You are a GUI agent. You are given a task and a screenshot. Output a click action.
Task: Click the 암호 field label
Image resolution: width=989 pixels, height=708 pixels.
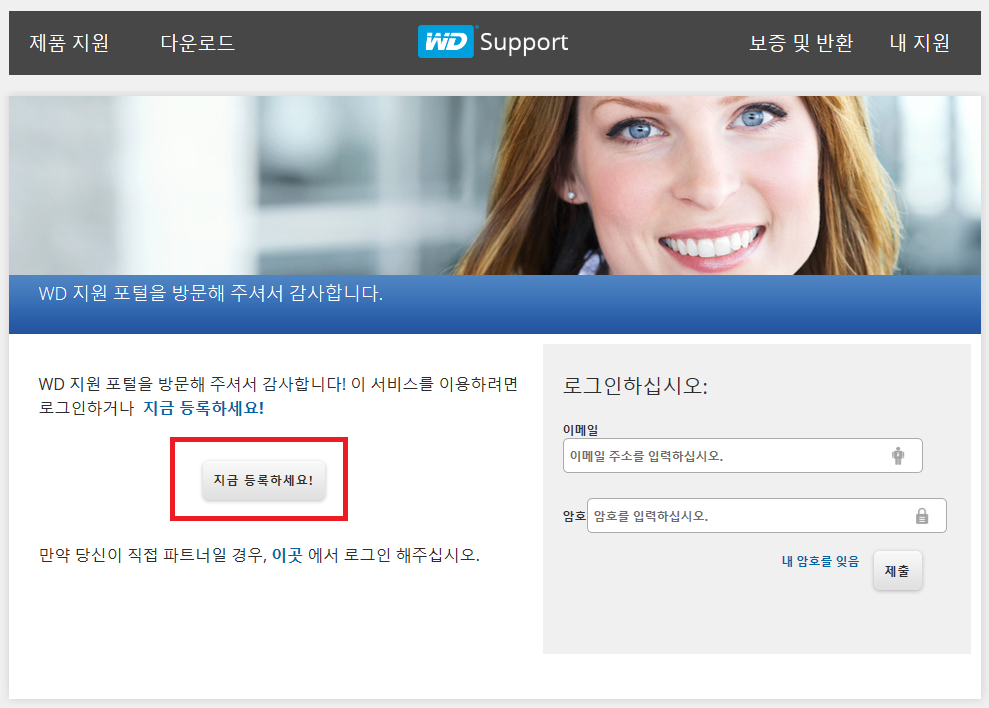[574, 516]
